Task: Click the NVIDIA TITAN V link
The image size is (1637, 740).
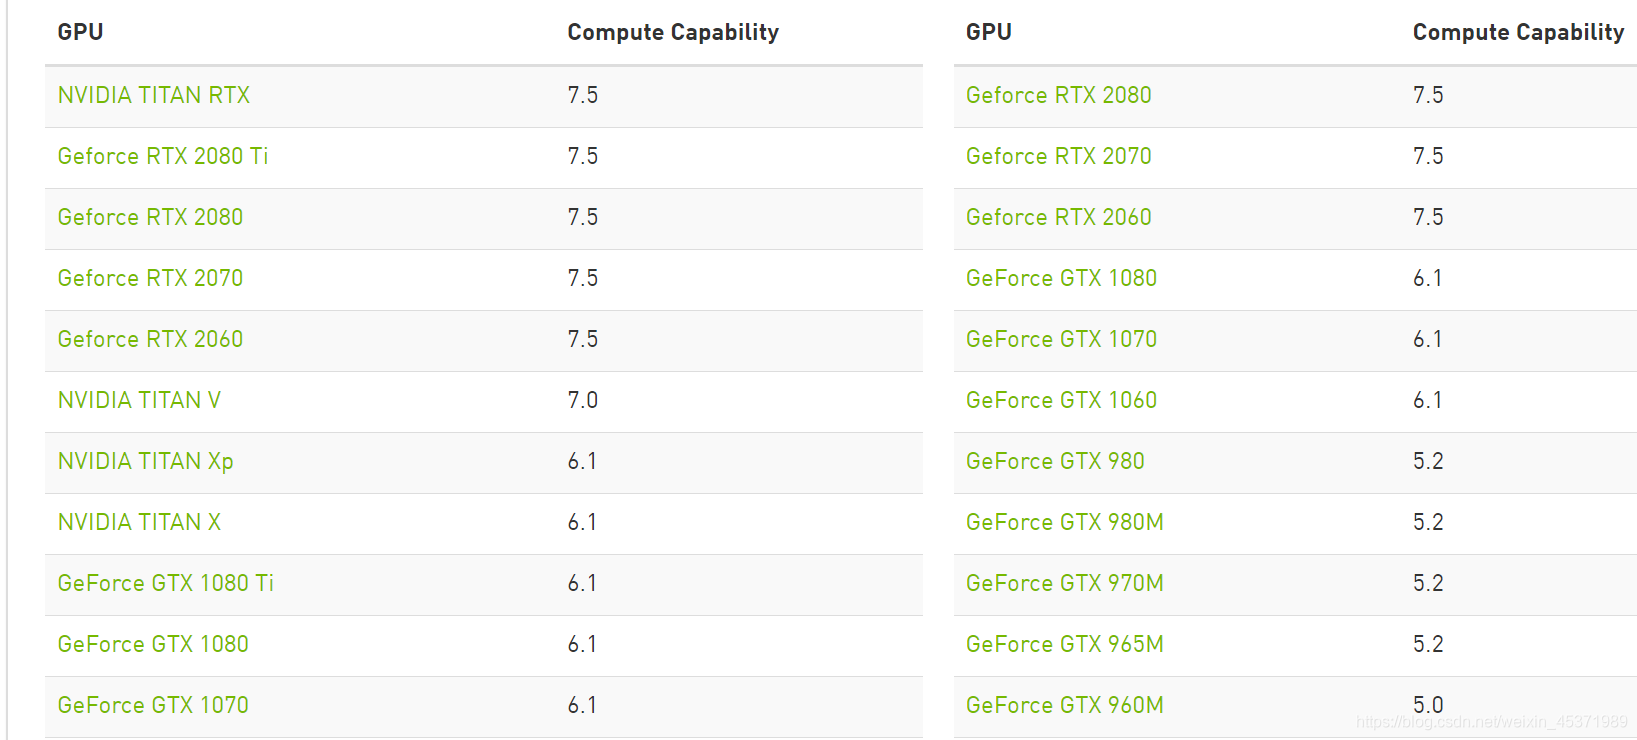Action: click(139, 400)
